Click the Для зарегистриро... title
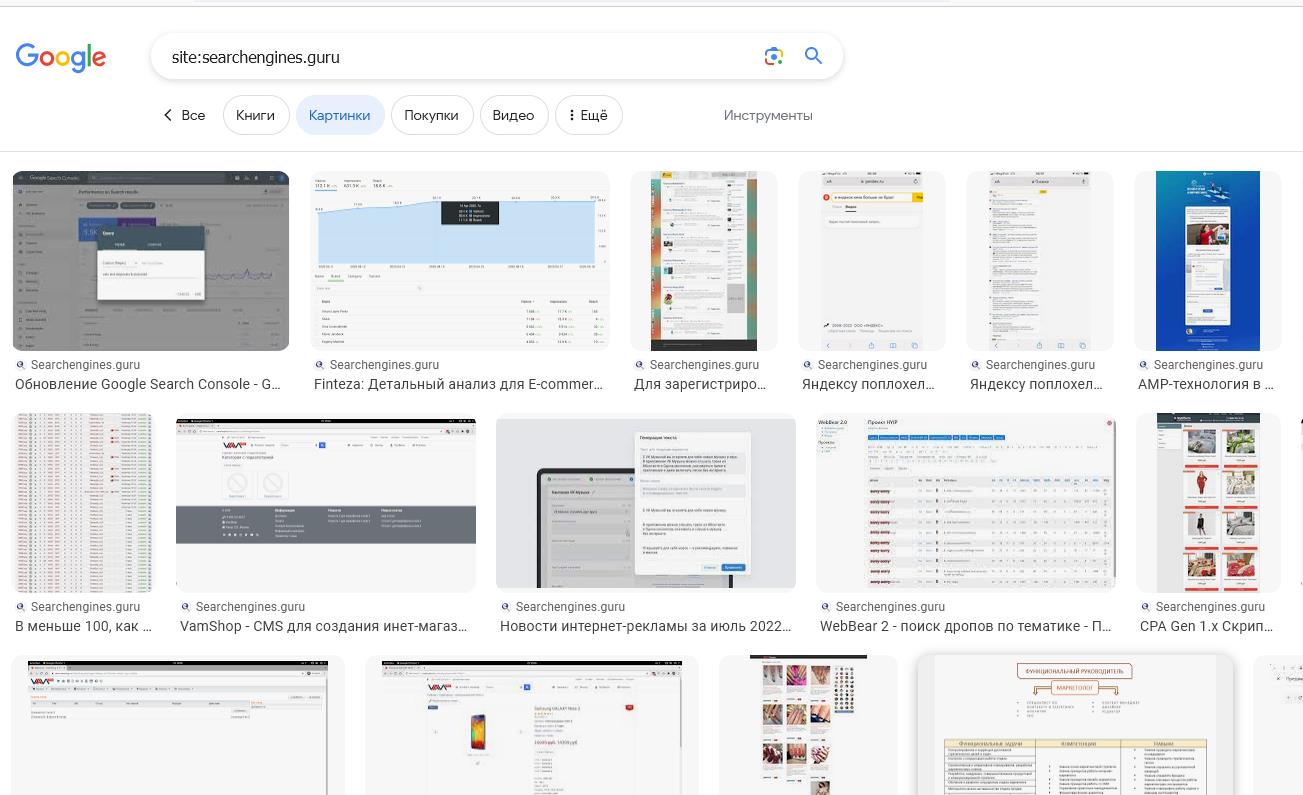Viewport: 1303px width, 795px height. tap(700, 384)
